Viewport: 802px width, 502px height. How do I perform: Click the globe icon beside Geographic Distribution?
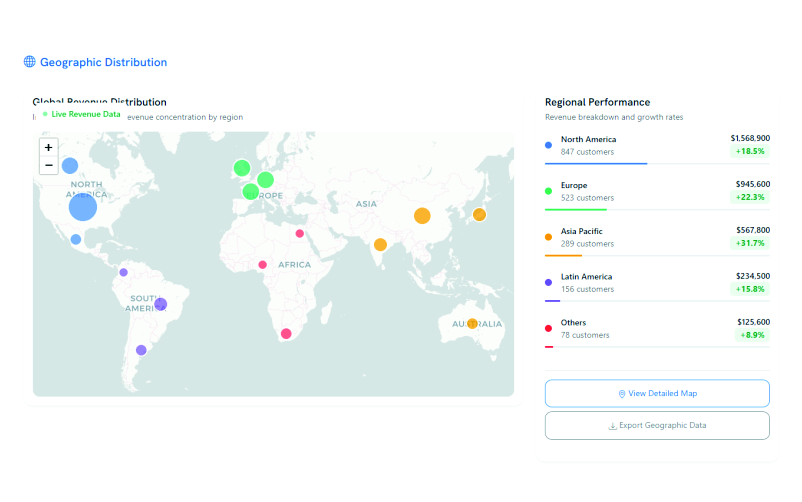(30, 62)
